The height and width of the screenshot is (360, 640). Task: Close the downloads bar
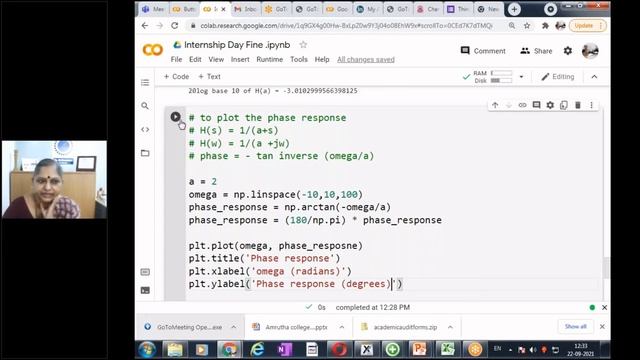click(x=602, y=327)
